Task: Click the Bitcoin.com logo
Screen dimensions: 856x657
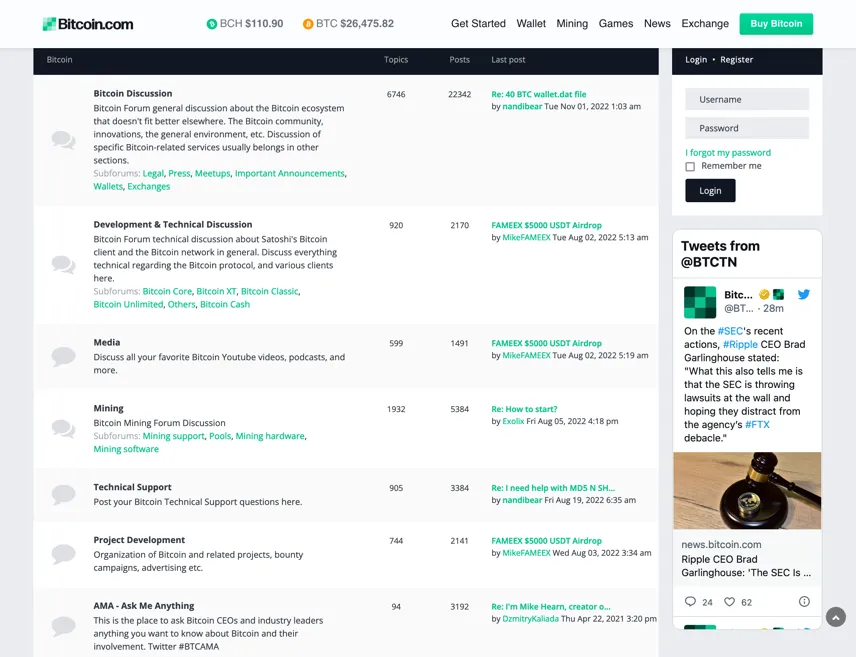Action: [x=88, y=24]
